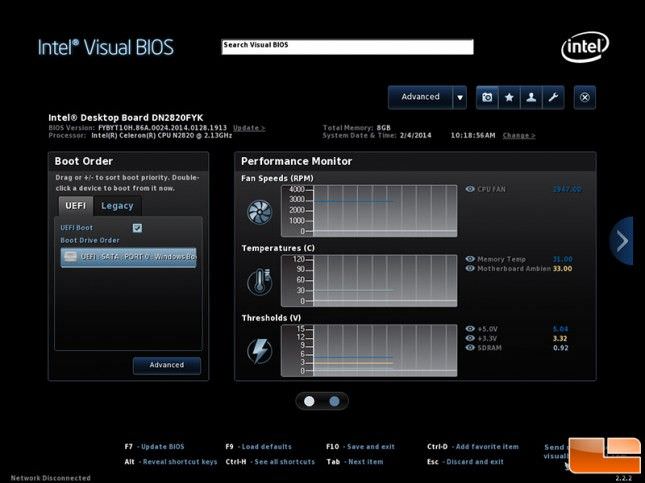This screenshot has height=483, width=645.
Task: Open the Advanced menu dropdown arrow
Action: coord(460,97)
